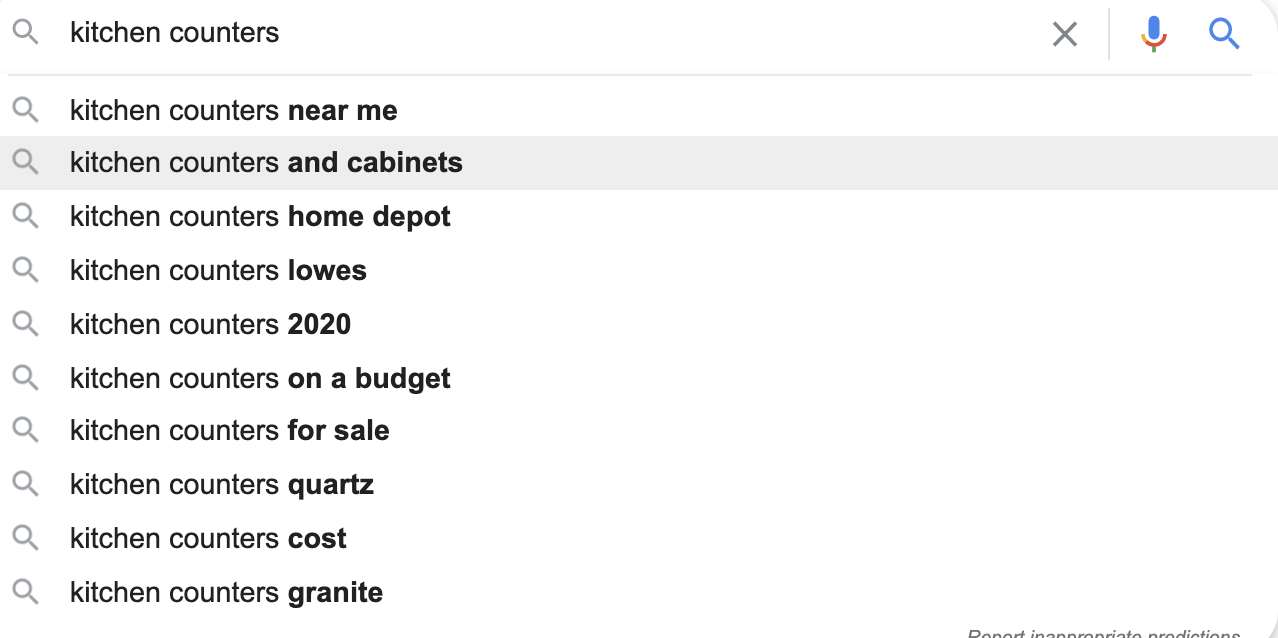Image resolution: width=1278 pixels, height=638 pixels.
Task: Click the magnifier icon beside 'kitchen counters quartz'
Action: pyautogui.click(x=26, y=483)
